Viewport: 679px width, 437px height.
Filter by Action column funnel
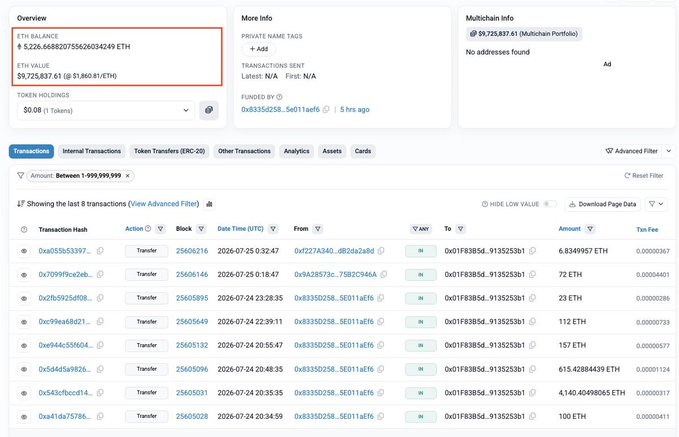coord(161,229)
